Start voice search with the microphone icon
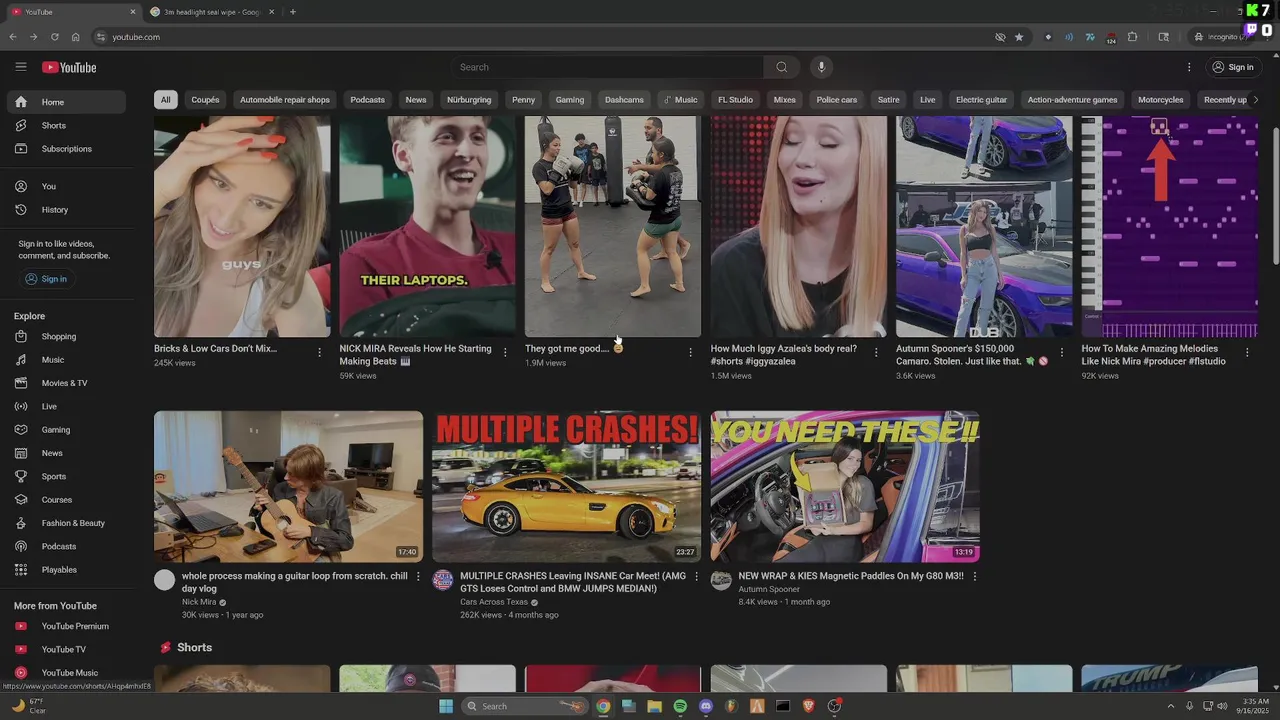Screen dimensions: 1280x720 point(821,67)
